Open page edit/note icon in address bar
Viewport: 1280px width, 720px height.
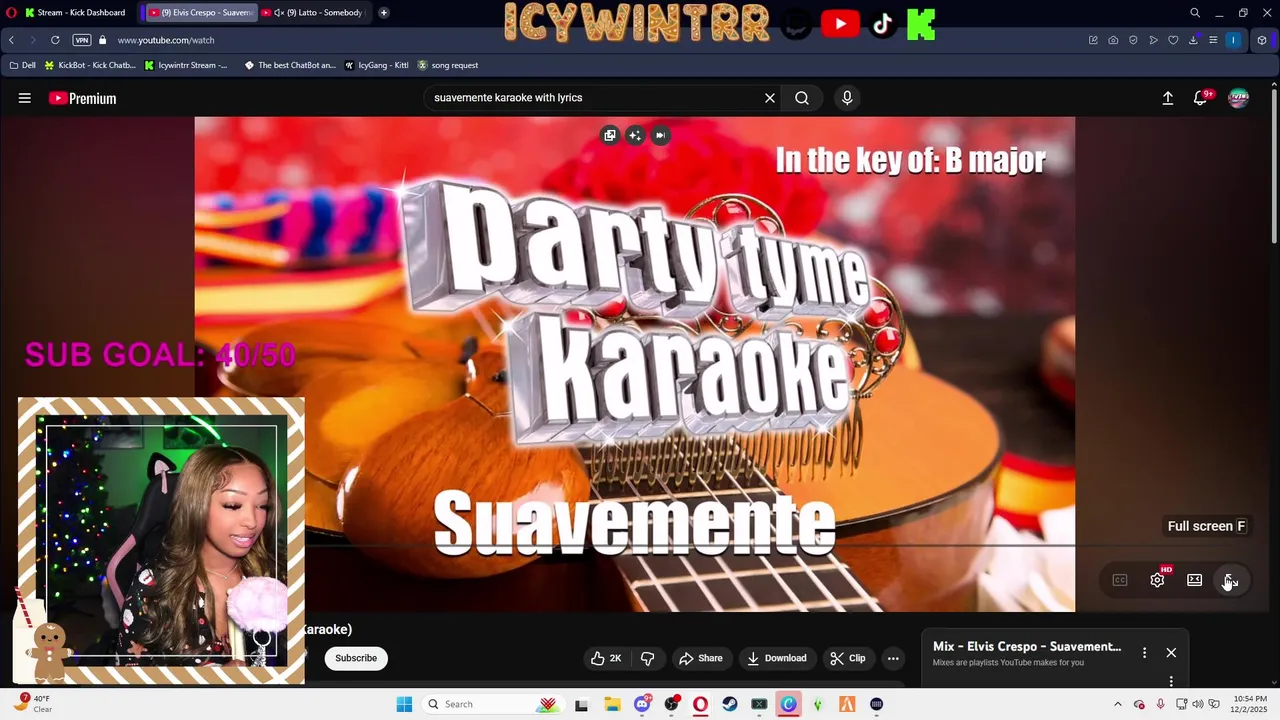point(1093,40)
